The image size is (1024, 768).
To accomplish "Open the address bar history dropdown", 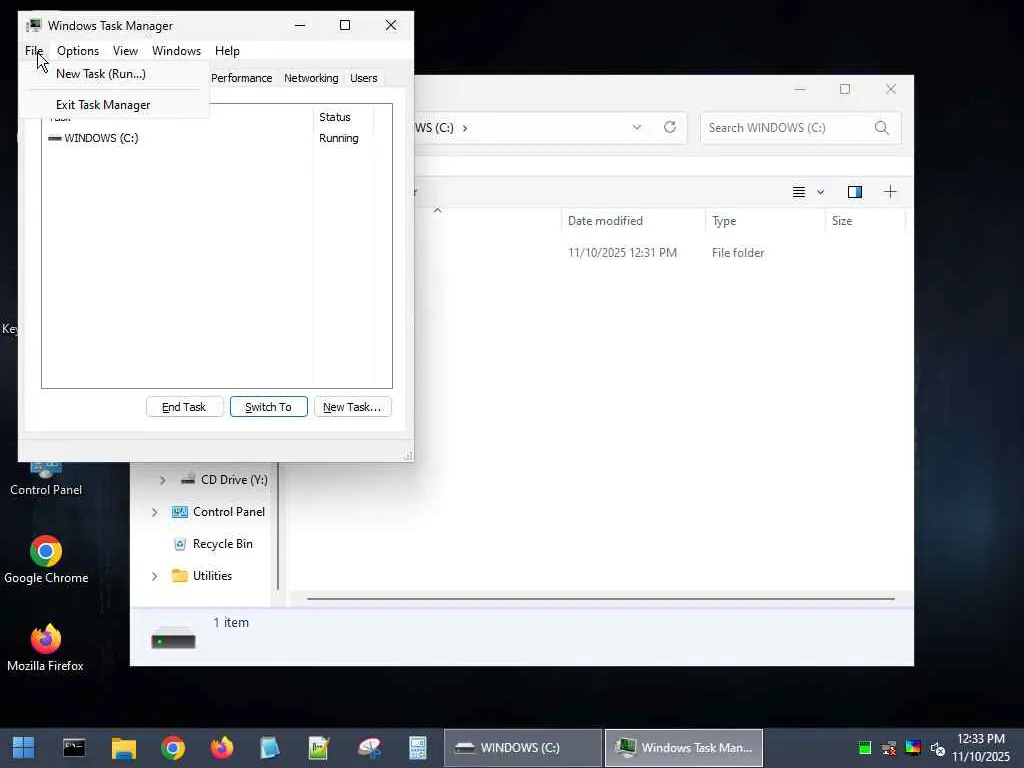I will coord(637,127).
